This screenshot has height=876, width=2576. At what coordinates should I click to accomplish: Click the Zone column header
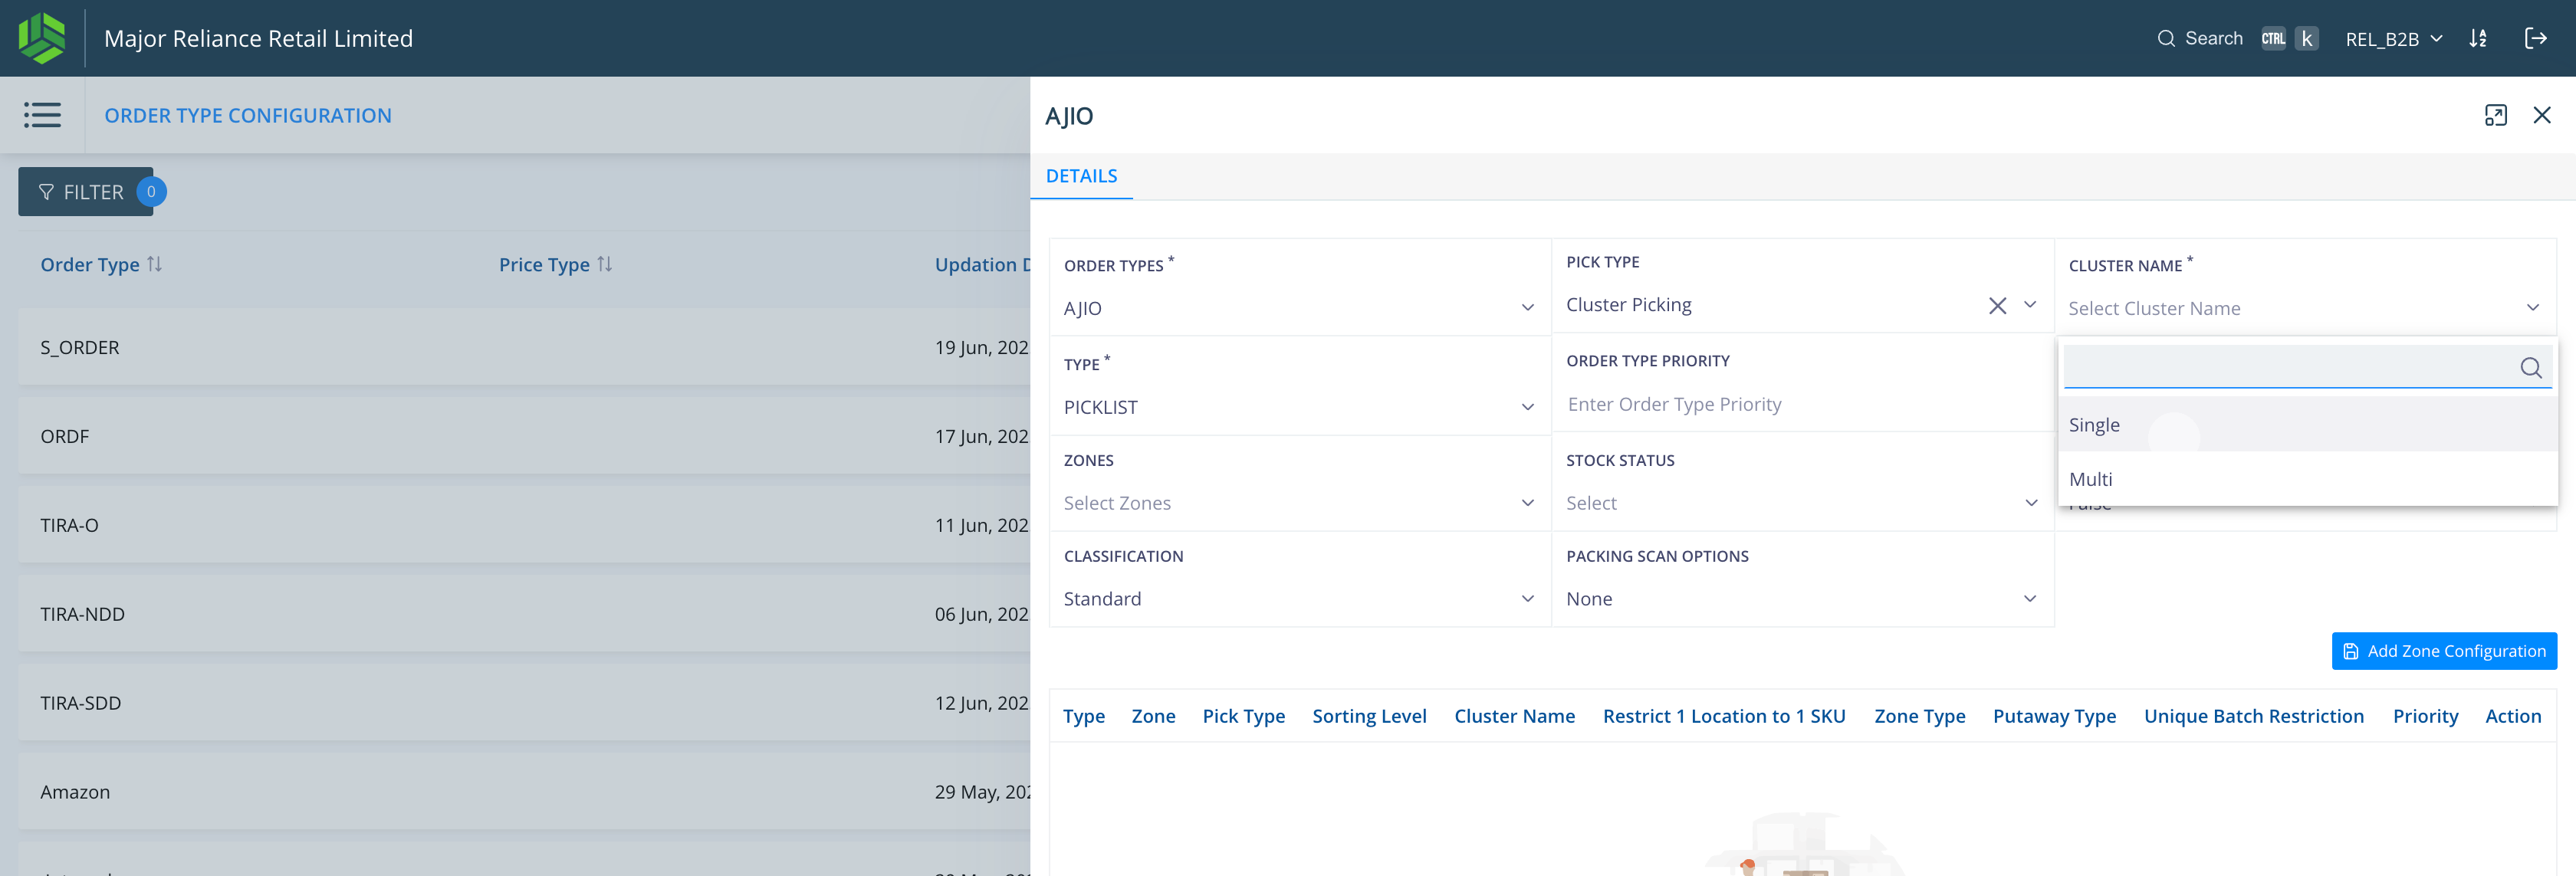point(1153,716)
